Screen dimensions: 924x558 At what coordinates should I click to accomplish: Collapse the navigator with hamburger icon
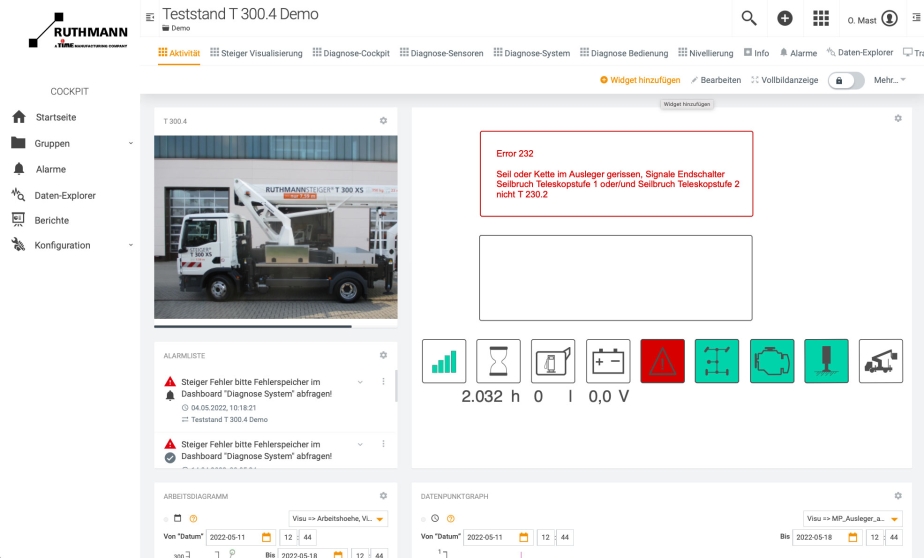[150, 17]
